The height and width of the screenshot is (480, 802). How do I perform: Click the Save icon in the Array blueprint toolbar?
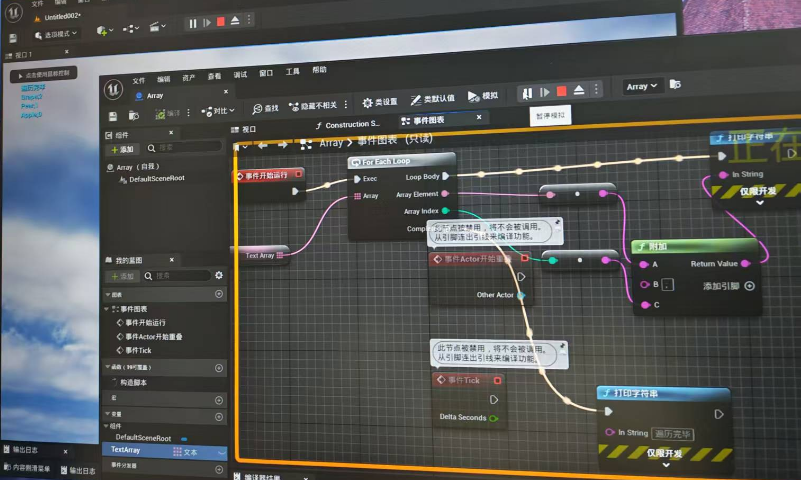[114, 116]
